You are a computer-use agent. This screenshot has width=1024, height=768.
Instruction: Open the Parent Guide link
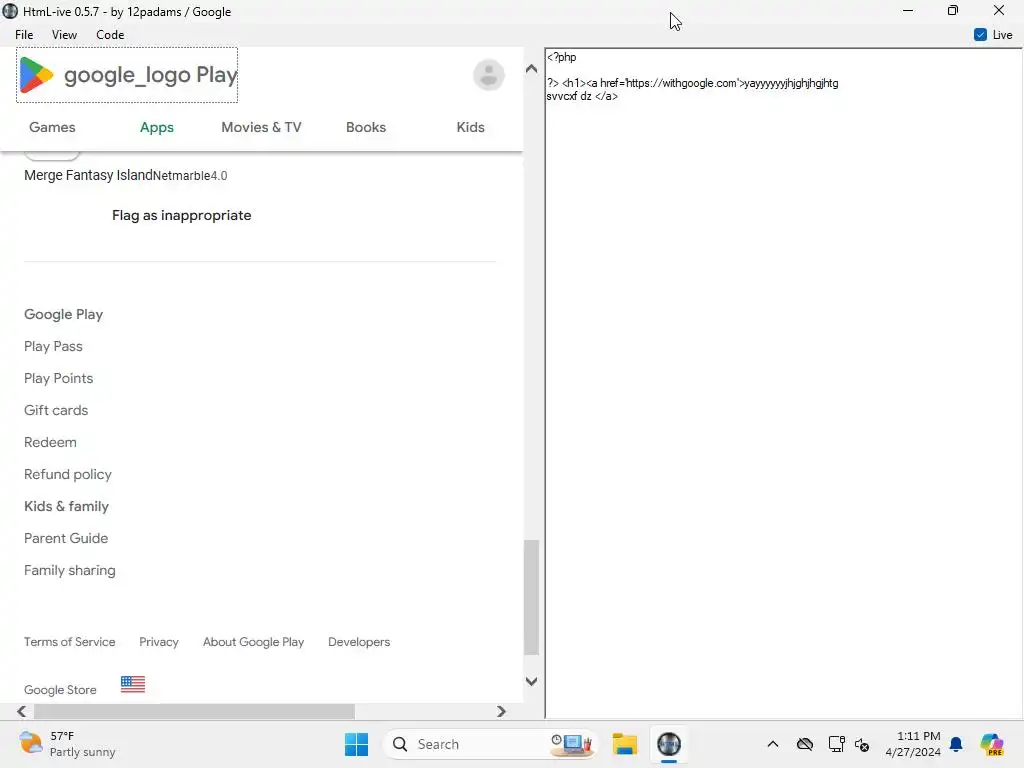point(66,538)
